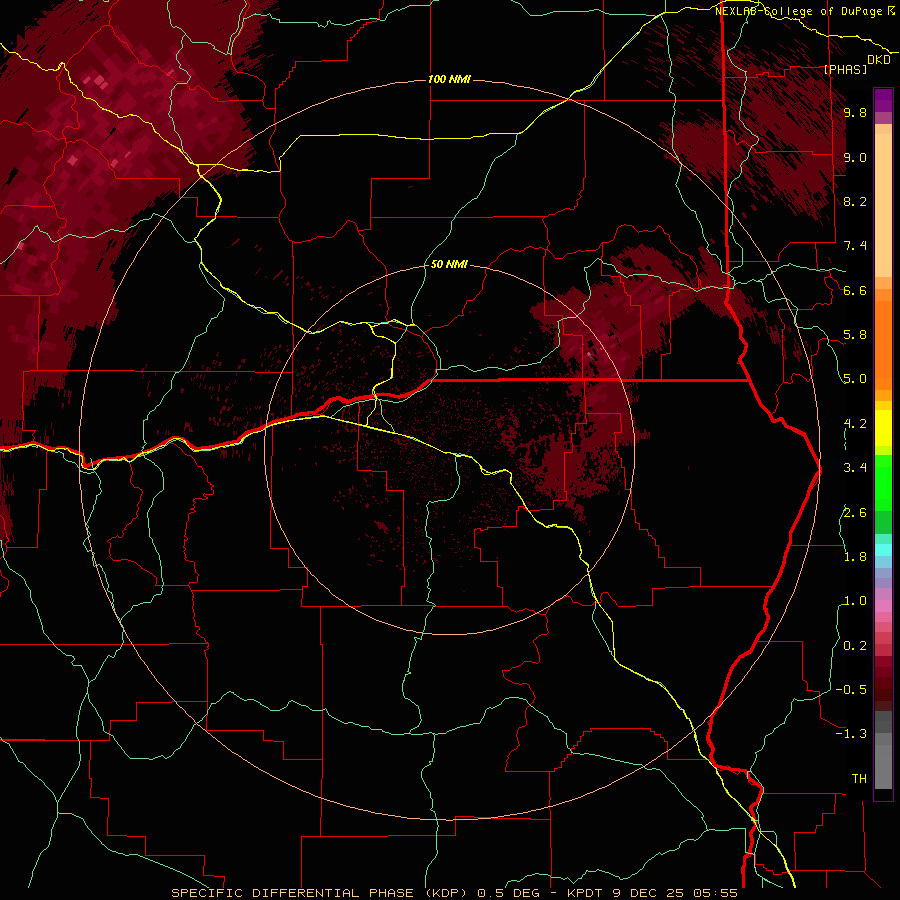Click the 1.8 scale value
This screenshot has width=900, height=900.
click(x=855, y=557)
